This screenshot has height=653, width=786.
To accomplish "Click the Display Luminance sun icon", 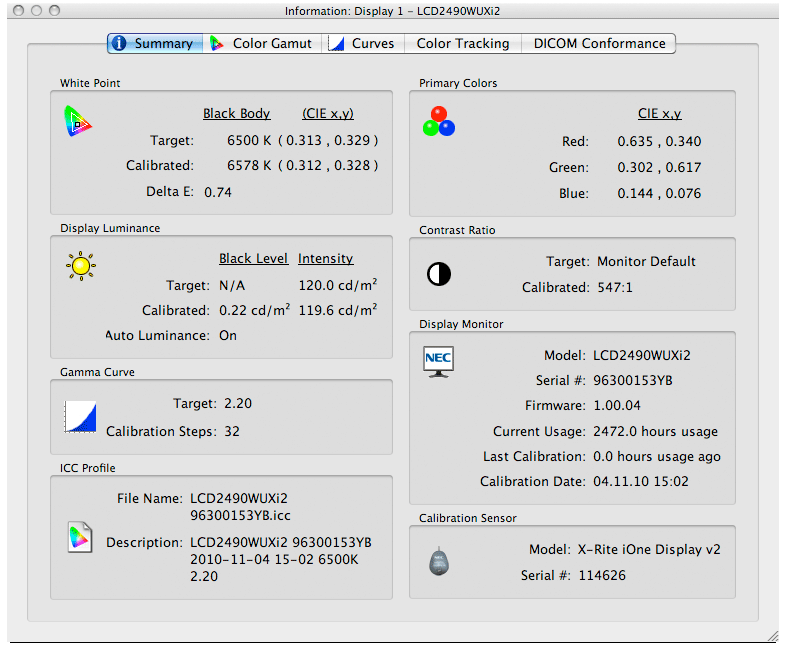I will pyautogui.click(x=79, y=265).
